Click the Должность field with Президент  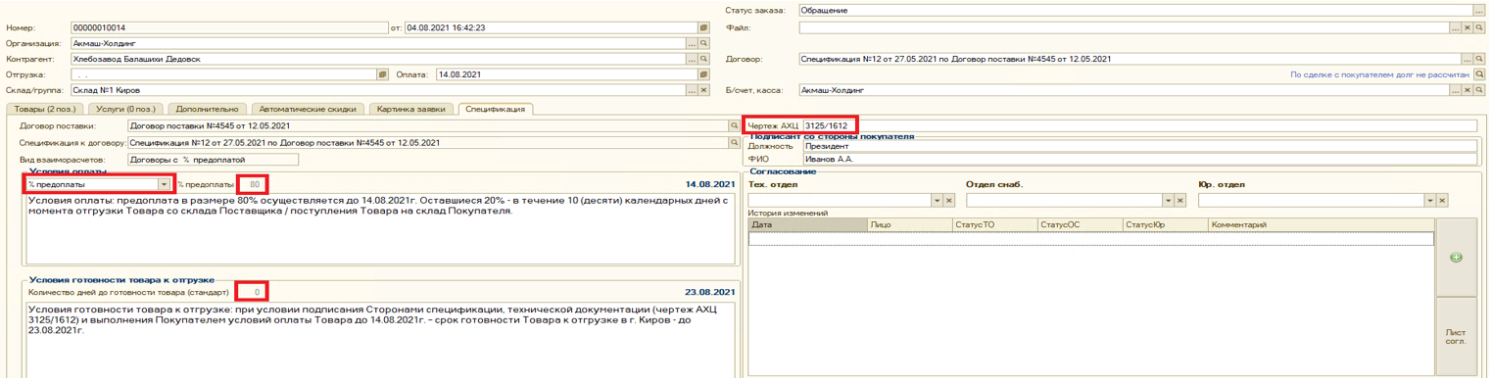[1139, 146]
